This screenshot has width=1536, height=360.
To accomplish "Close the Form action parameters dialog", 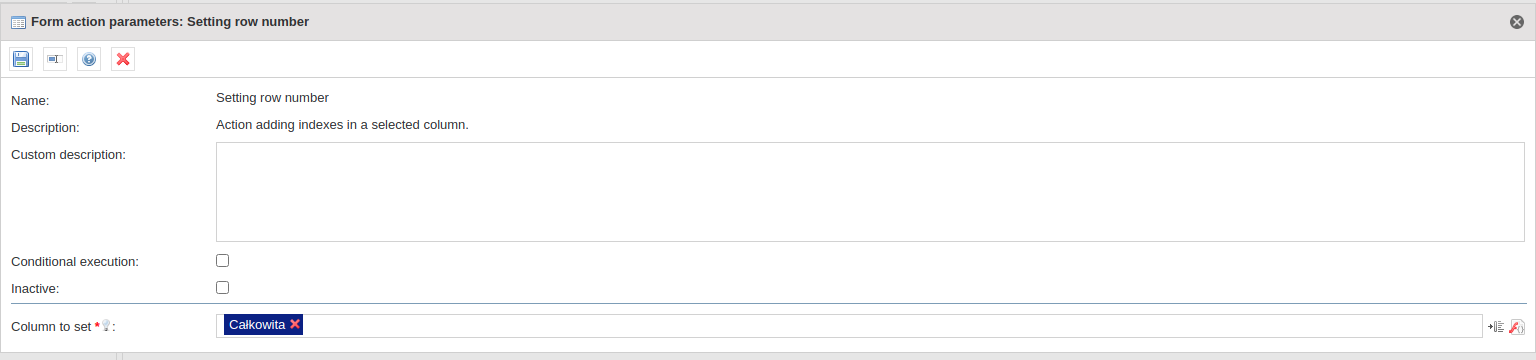I will (1517, 22).
